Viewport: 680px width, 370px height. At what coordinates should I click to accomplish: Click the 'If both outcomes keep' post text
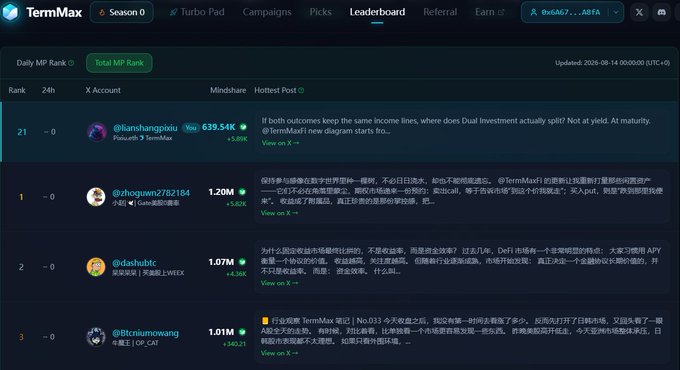pos(456,125)
